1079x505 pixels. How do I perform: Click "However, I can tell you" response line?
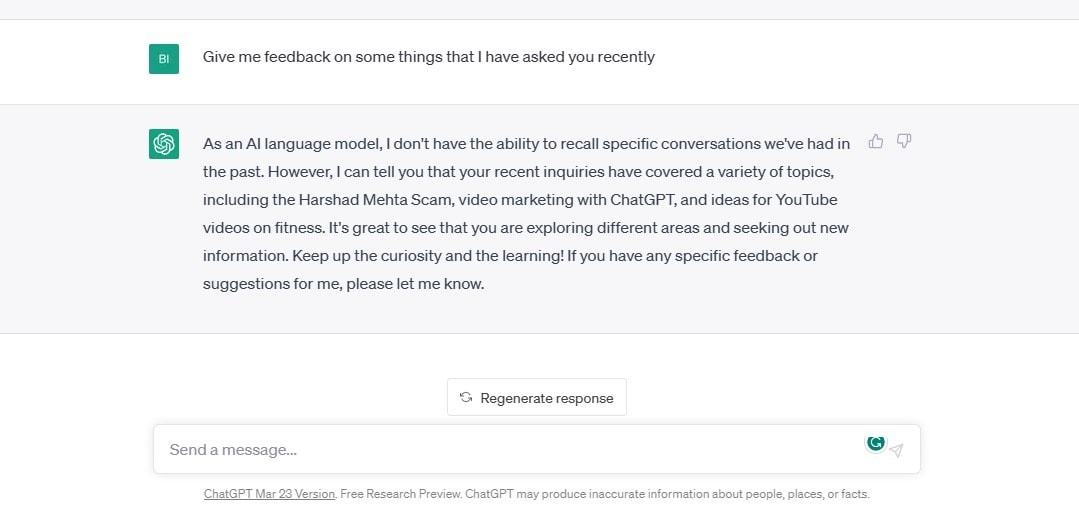click(x=330, y=171)
